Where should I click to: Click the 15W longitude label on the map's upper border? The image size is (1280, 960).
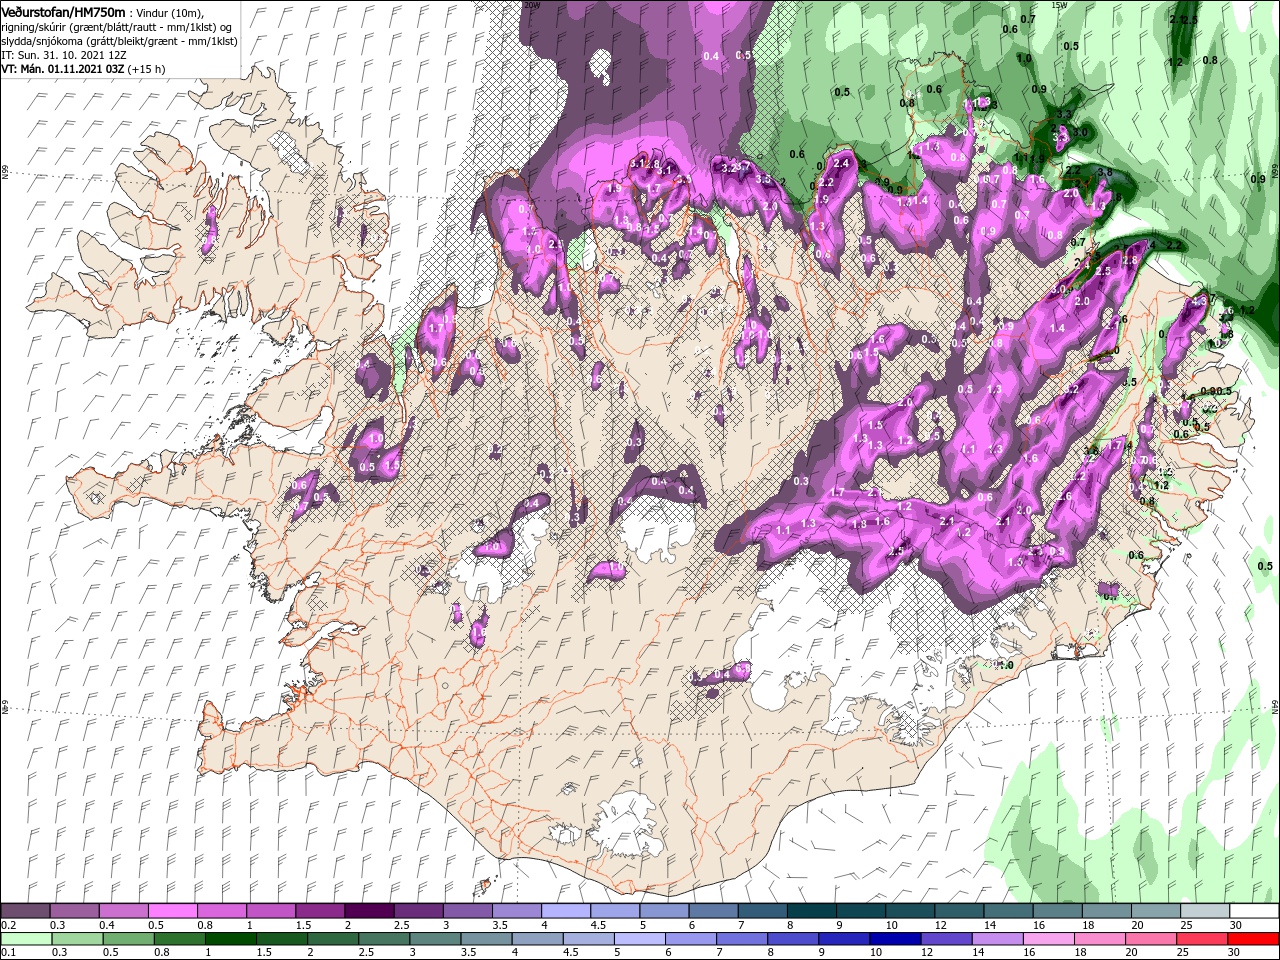(1058, 5)
